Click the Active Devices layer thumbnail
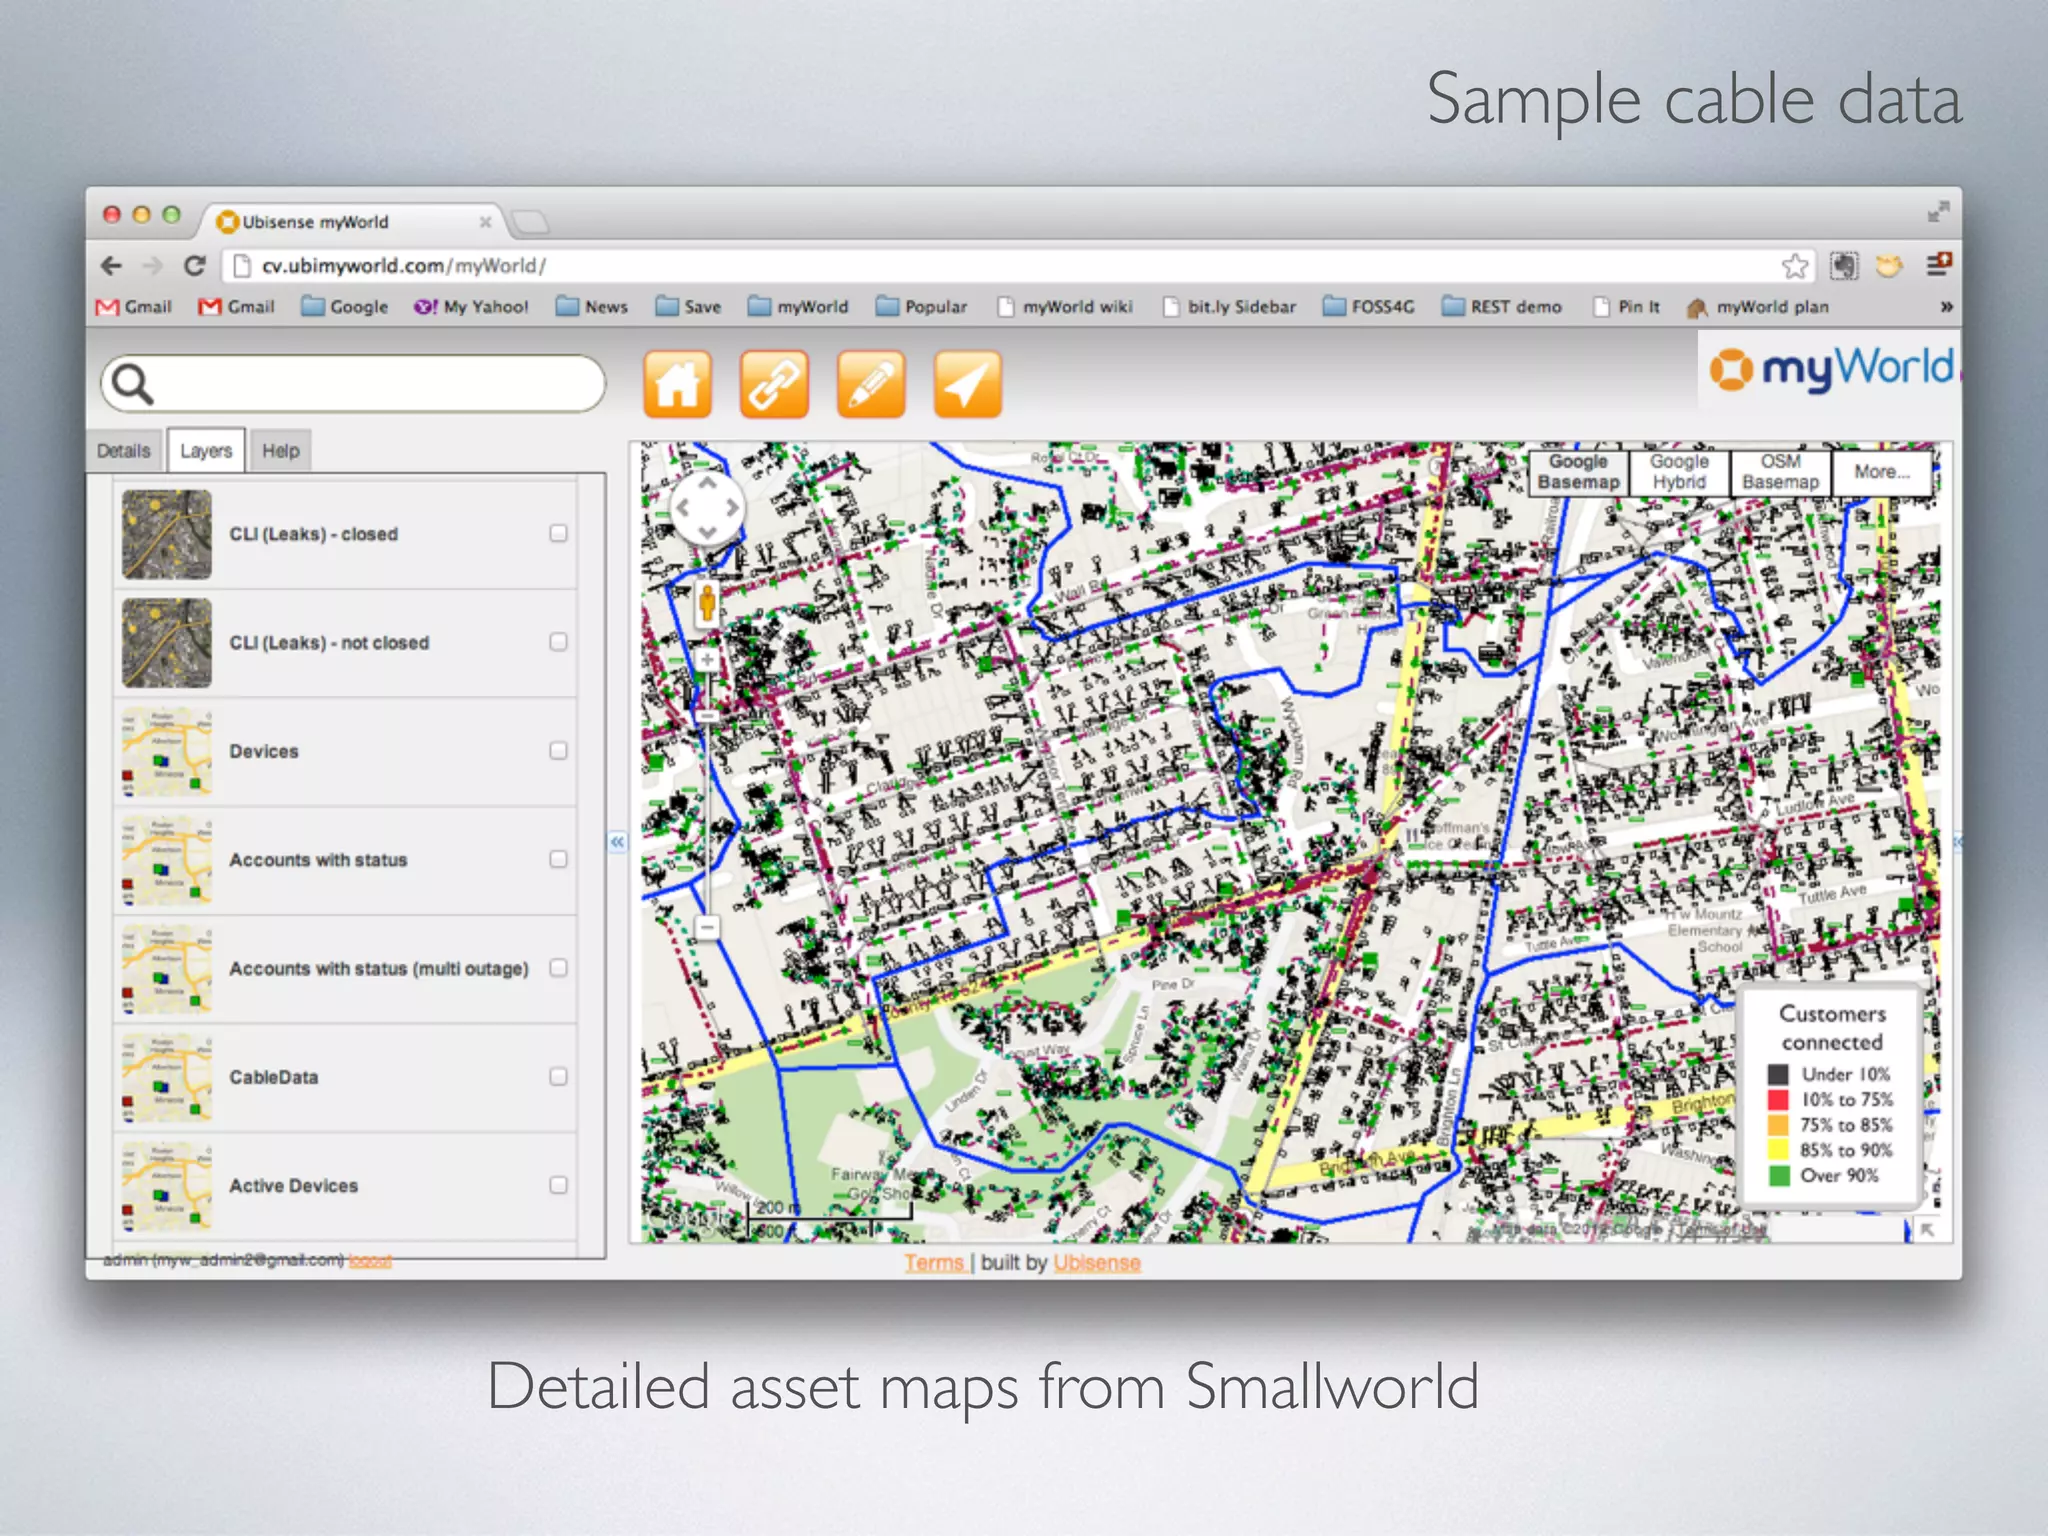2048x1536 pixels. [x=167, y=1186]
